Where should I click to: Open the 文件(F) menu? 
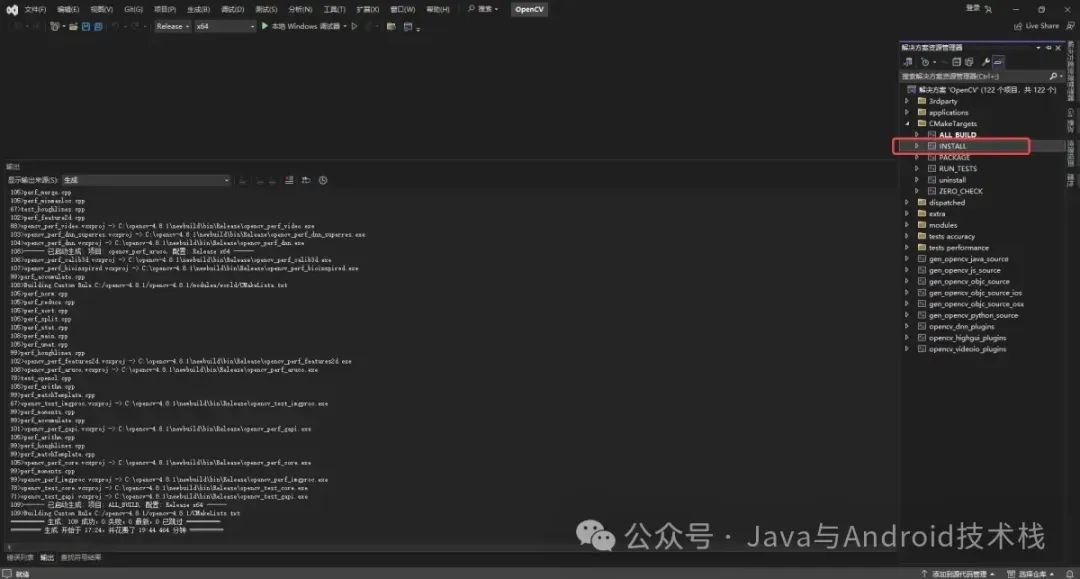pos(35,10)
